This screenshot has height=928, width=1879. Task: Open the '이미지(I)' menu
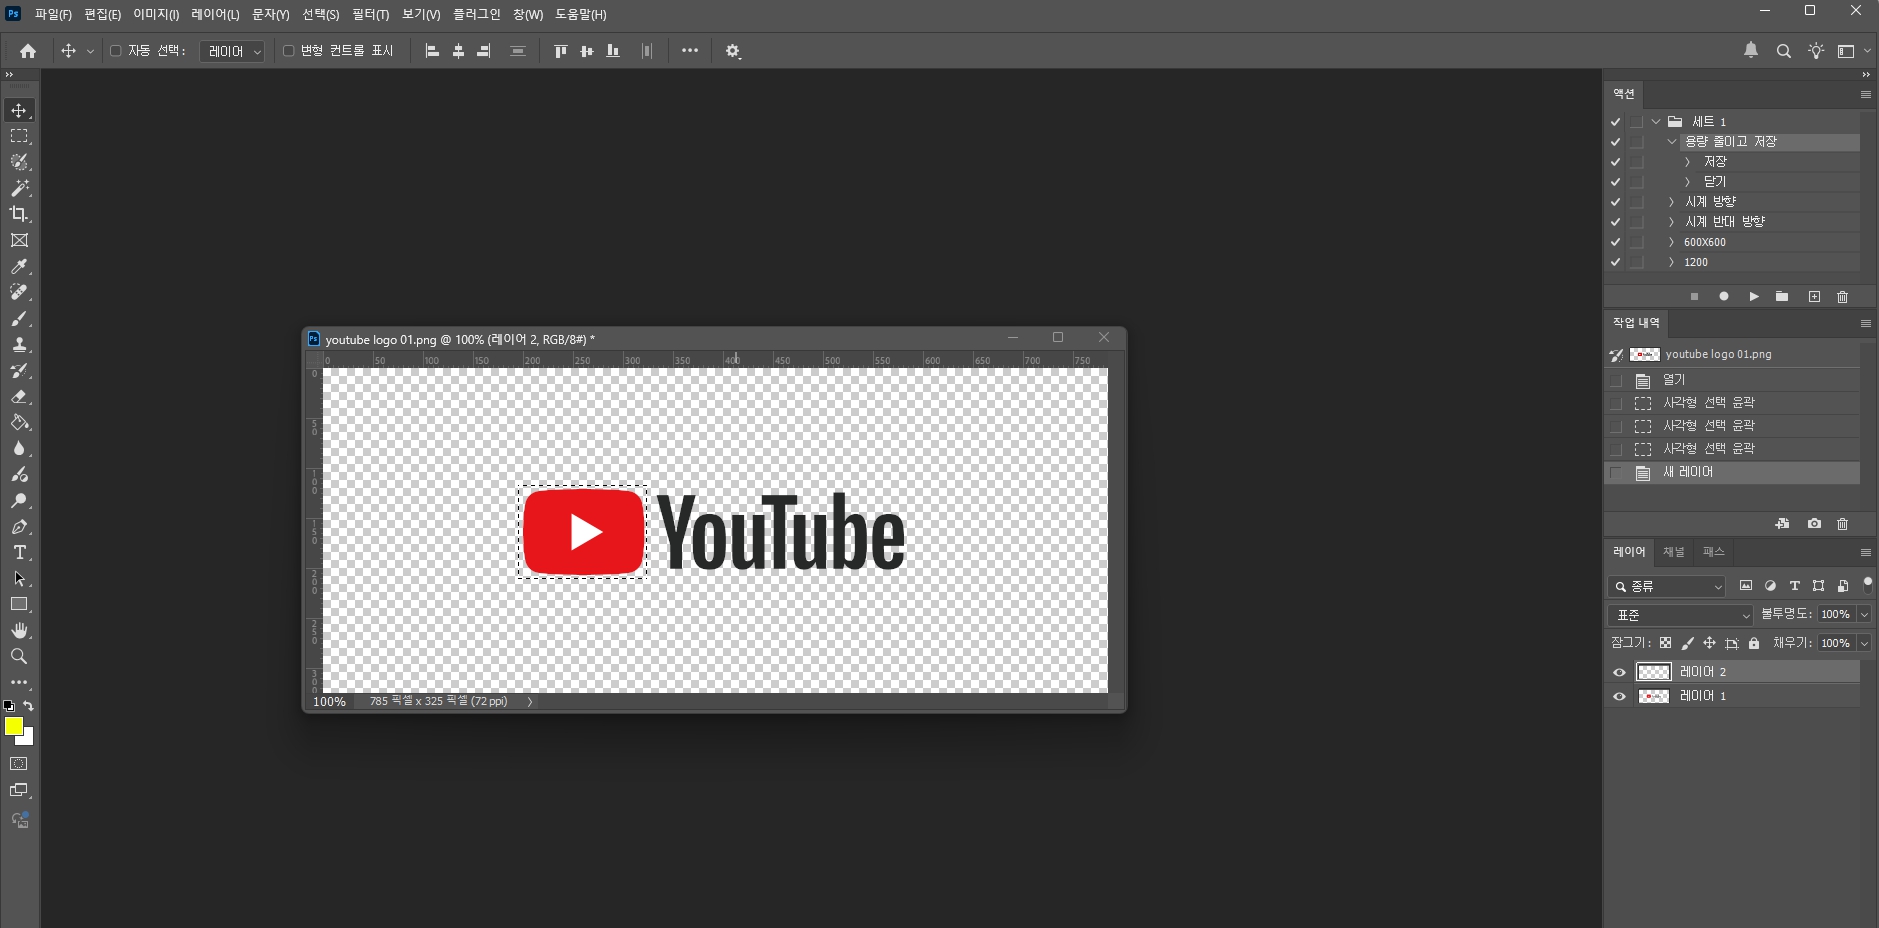[x=156, y=15]
